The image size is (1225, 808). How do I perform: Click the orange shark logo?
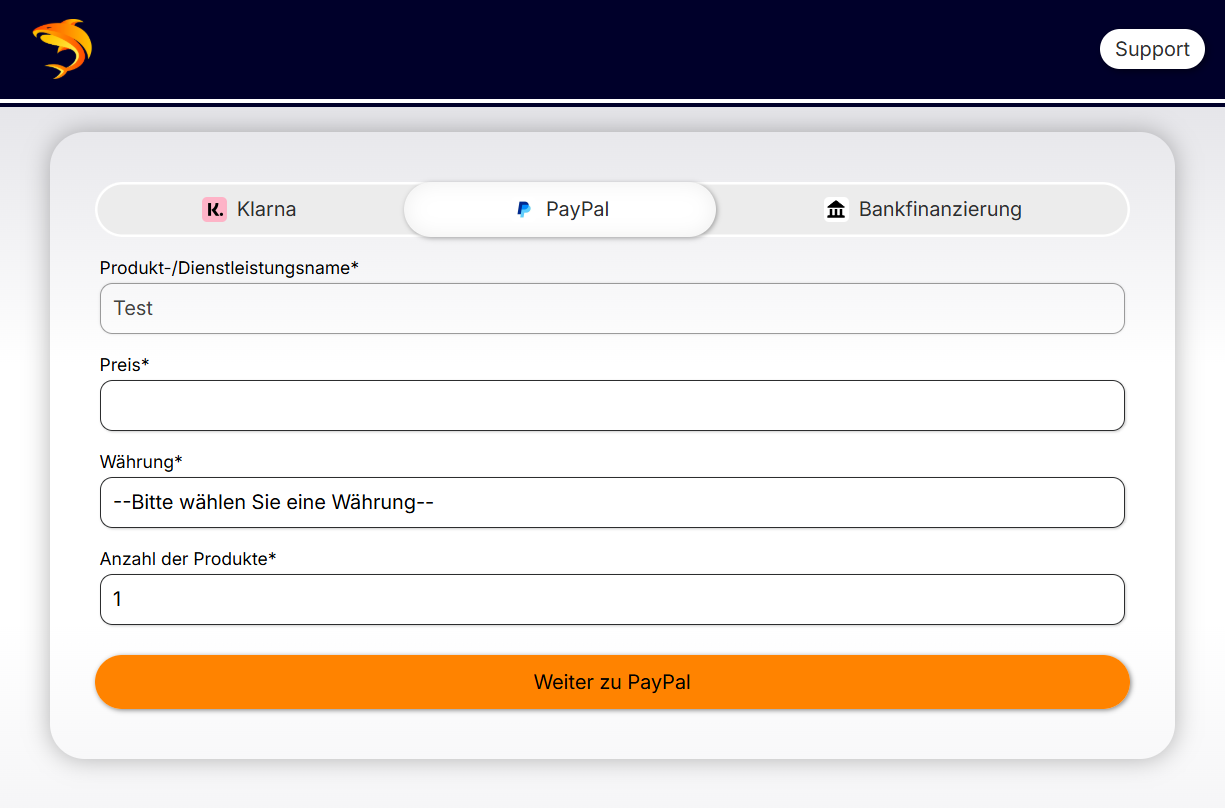(x=62, y=49)
